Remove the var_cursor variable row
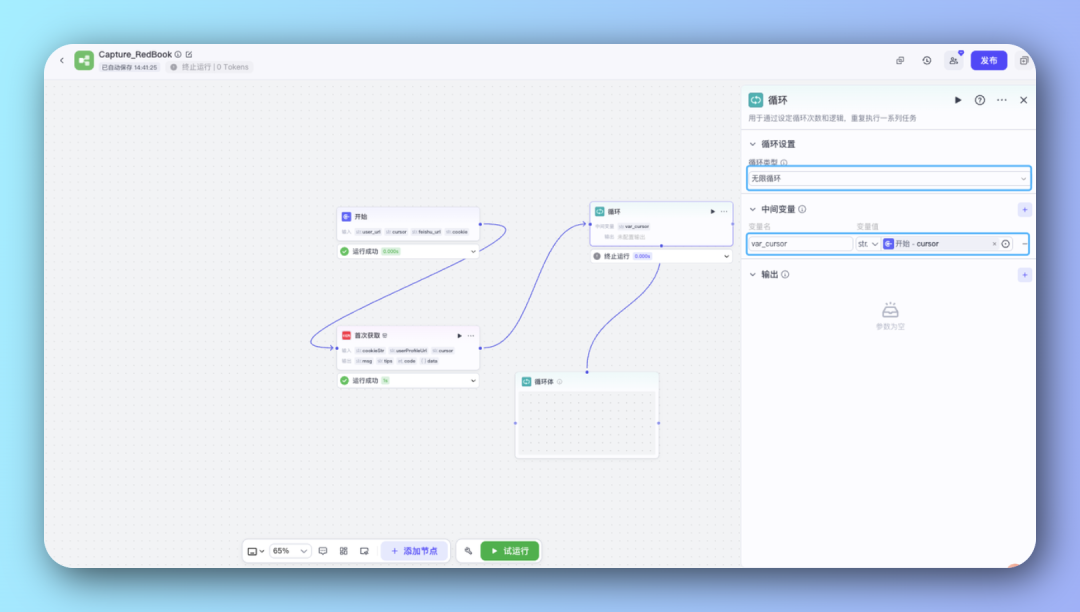 point(1024,244)
